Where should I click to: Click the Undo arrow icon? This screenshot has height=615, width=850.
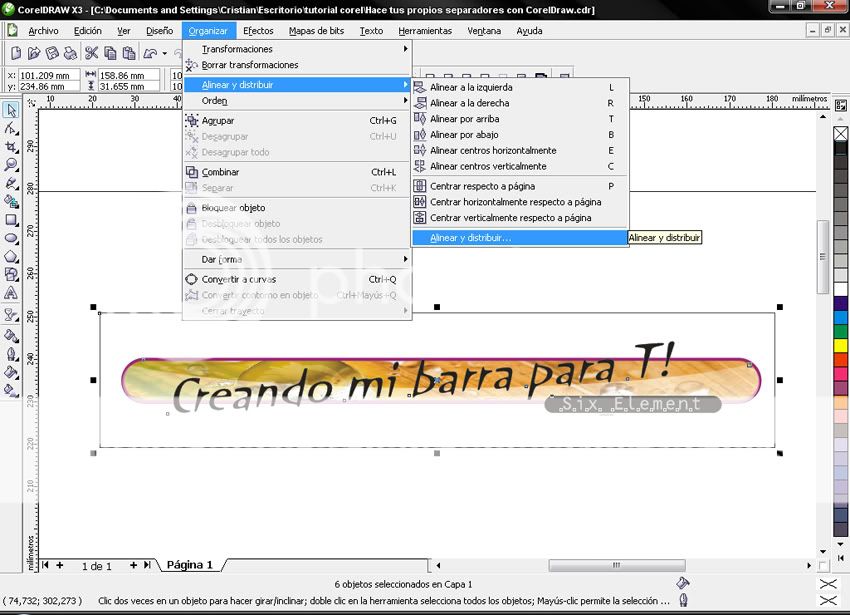[150, 53]
